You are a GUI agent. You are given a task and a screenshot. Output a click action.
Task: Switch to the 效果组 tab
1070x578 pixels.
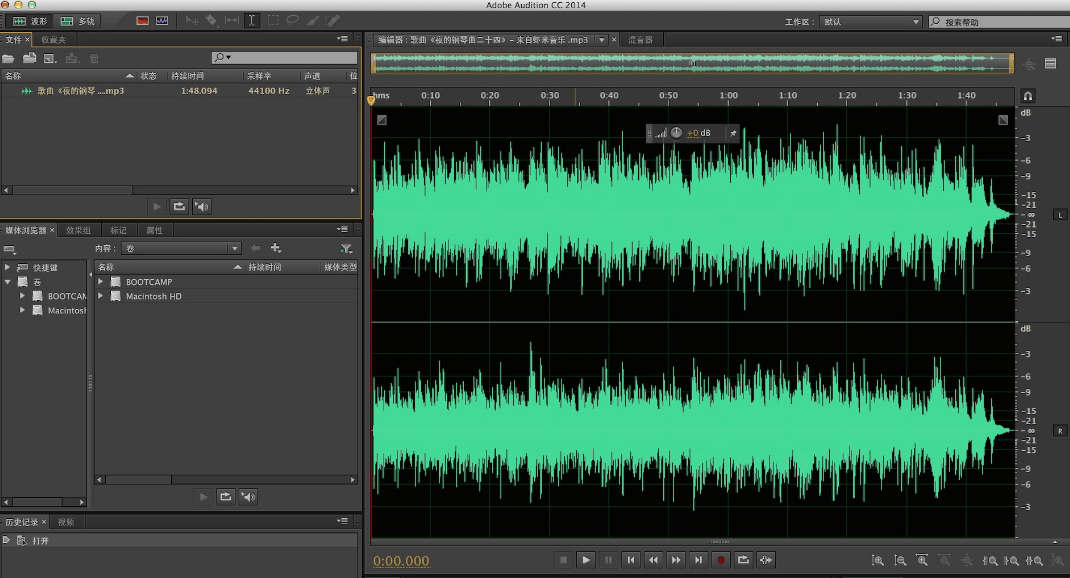click(x=78, y=230)
